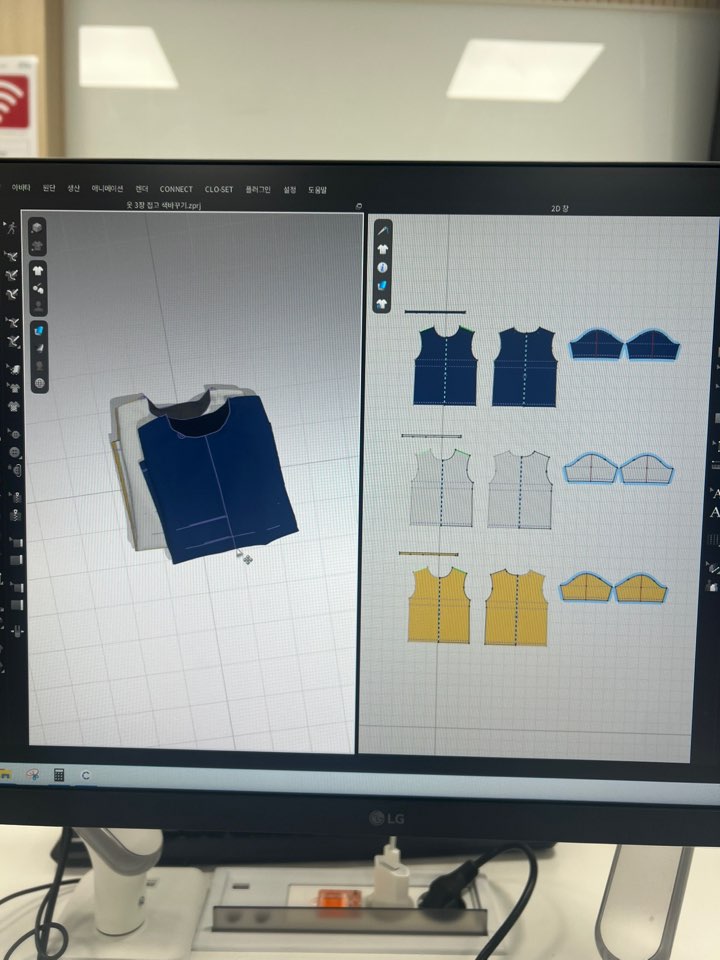Open the 원단 menu
This screenshot has width=720, height=960.
47,188
